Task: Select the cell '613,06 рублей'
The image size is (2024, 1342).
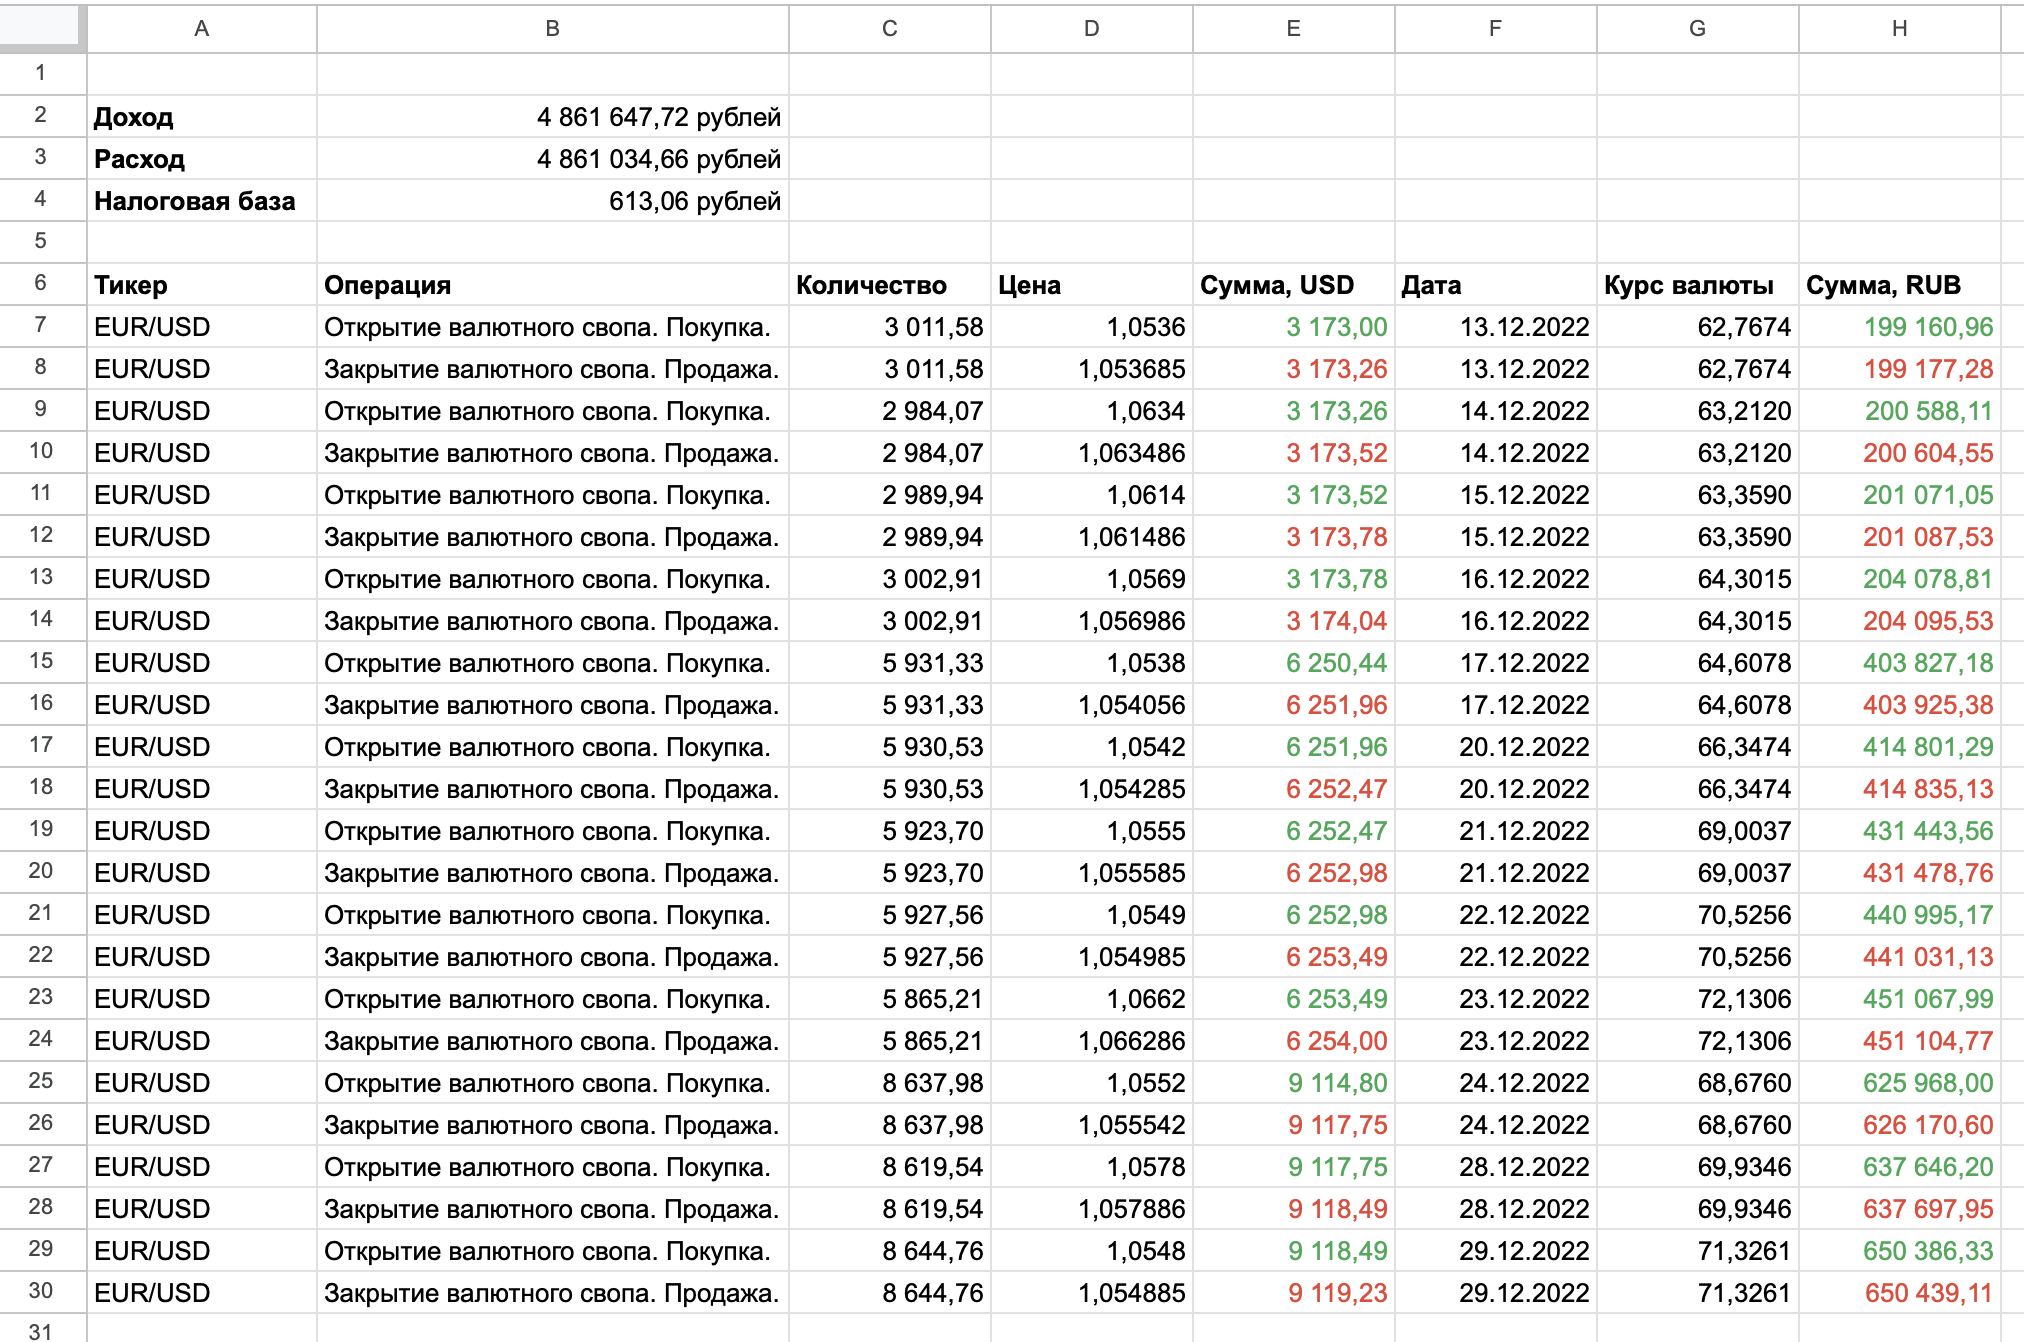Action: tap(553, 201)
